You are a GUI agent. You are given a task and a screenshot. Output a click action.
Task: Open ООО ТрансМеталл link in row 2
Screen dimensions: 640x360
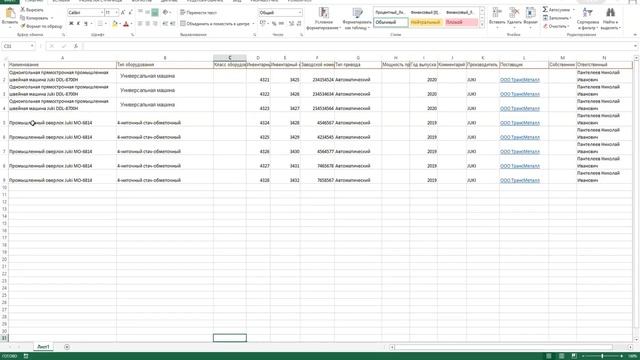pos(520,80)
